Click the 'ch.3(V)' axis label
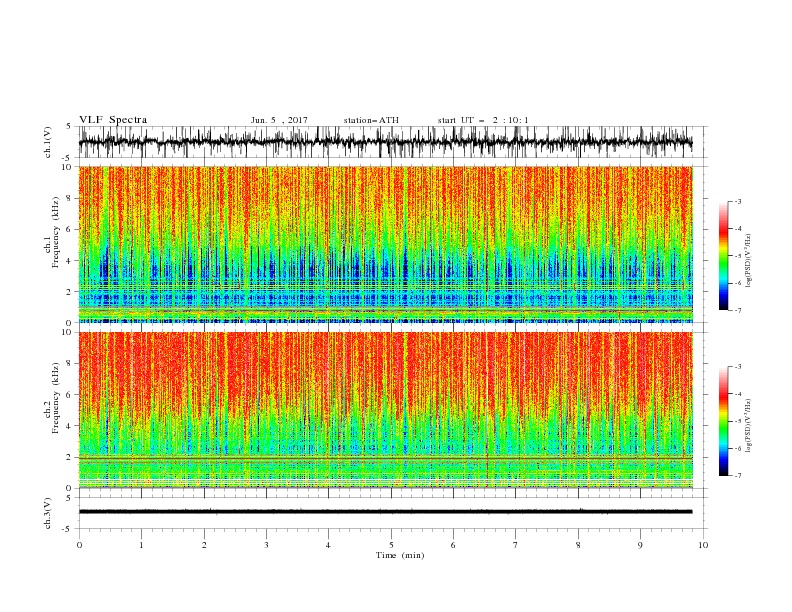This screenshot has width=792, height=612. pos(48,513)
